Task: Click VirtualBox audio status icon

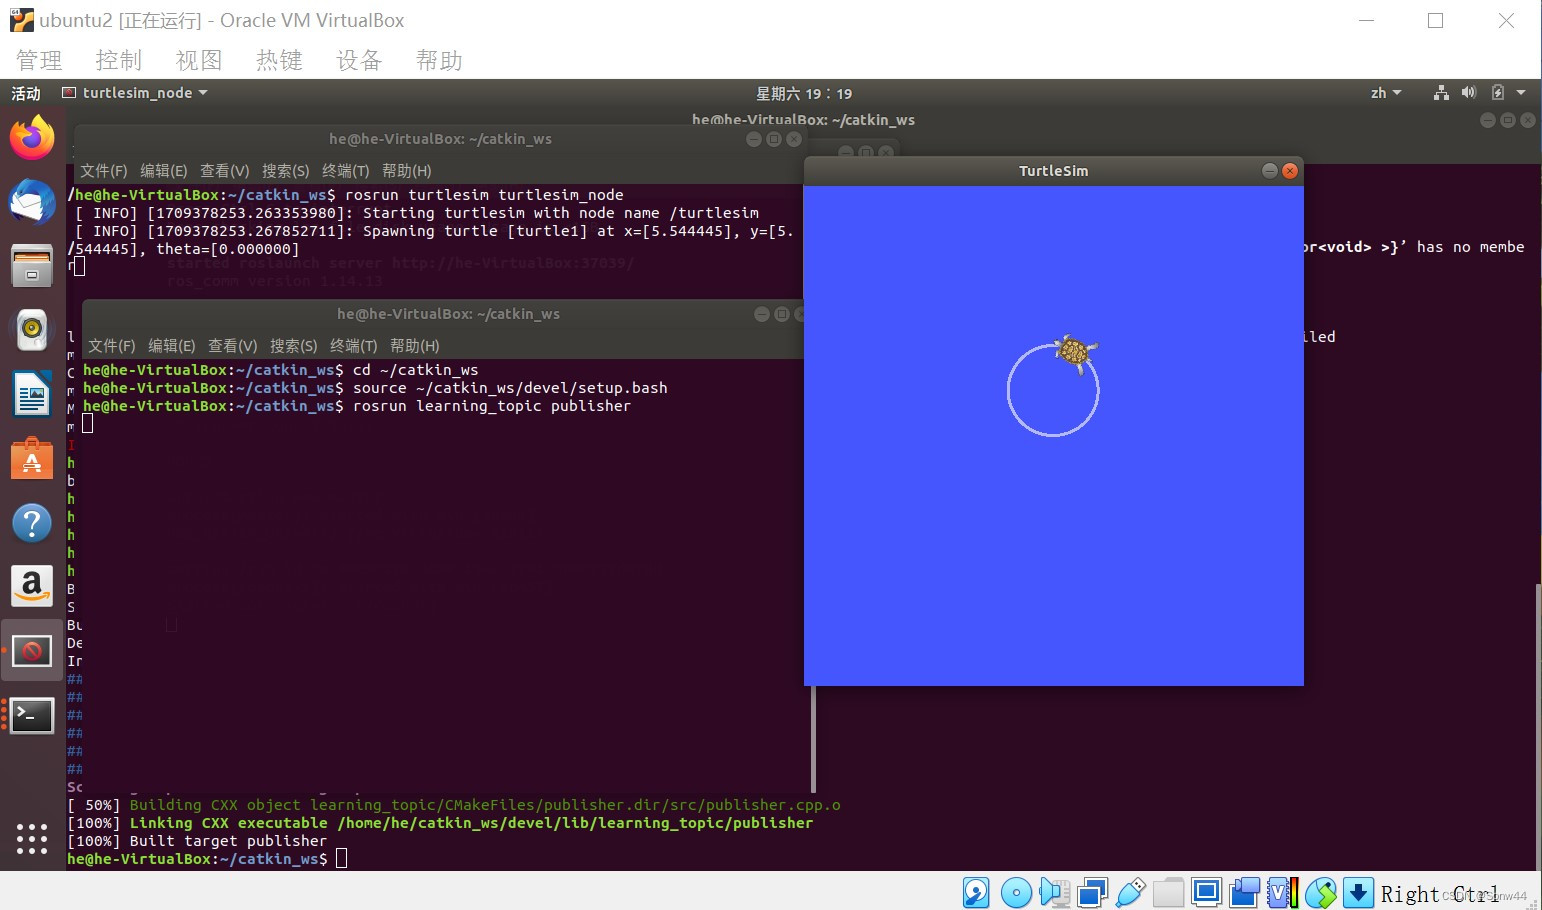Action: click(1054, 892)
